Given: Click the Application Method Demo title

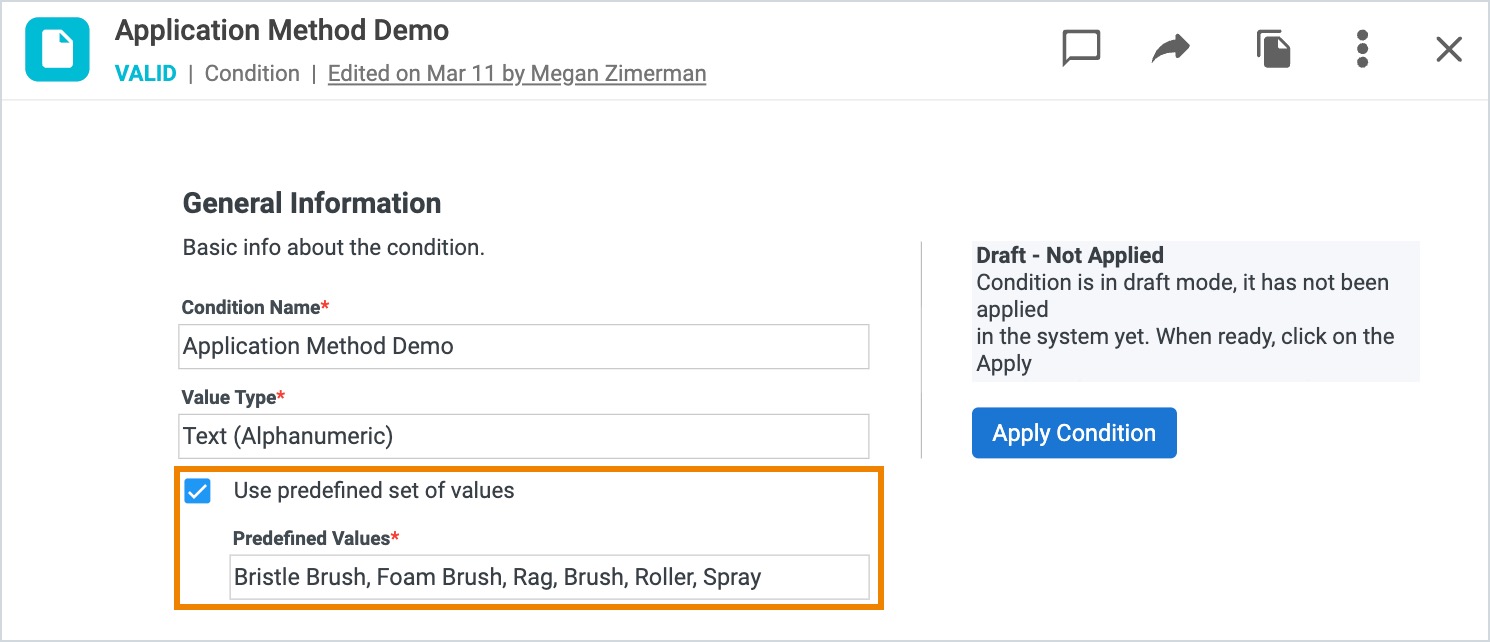Looking at the screenshot, I should 282,30.
